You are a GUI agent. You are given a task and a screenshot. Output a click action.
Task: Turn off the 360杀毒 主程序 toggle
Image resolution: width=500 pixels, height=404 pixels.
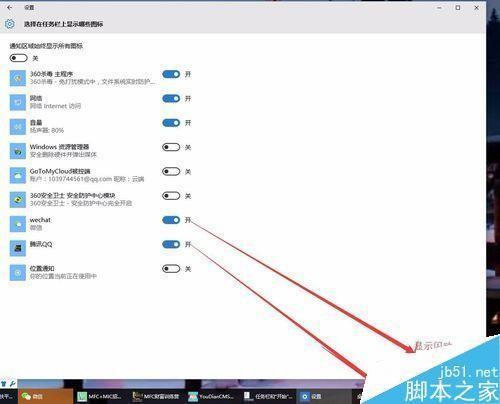171,74
